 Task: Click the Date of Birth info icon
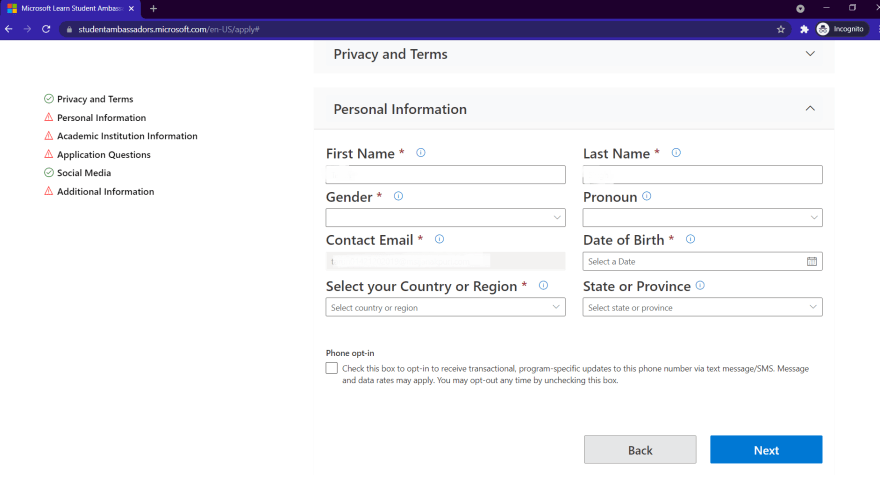[x=690, y=239]
